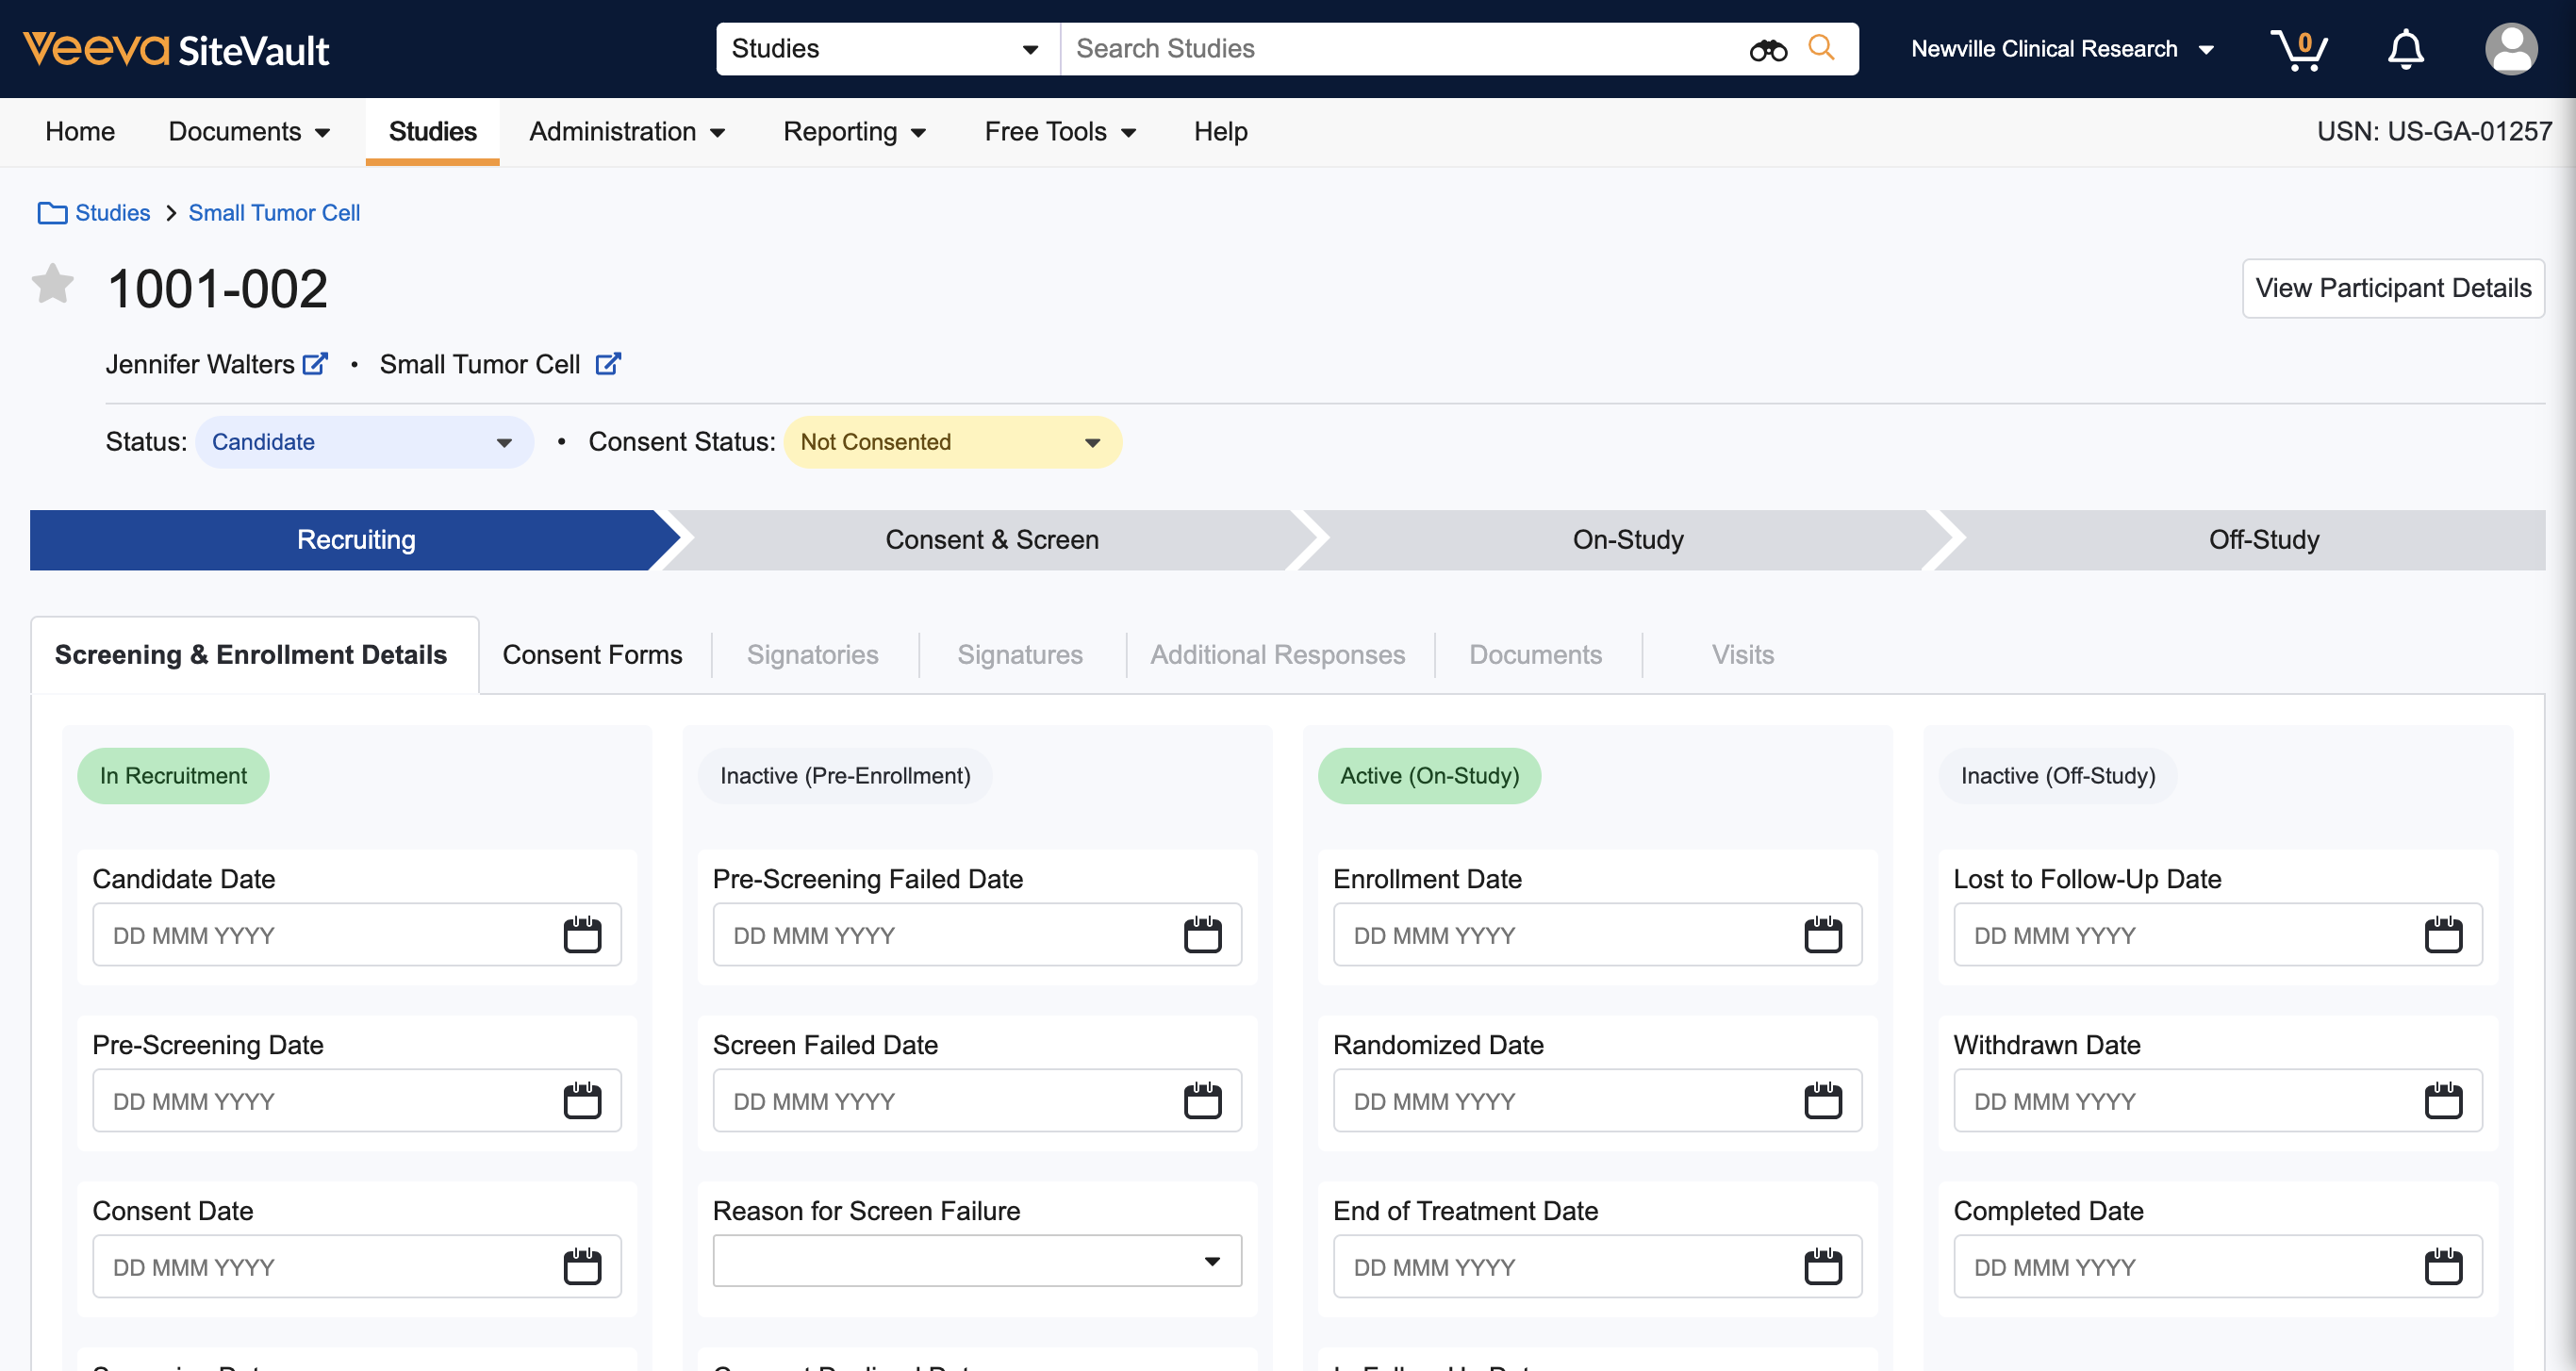2576x1371 pixels.
Task: Select the Studies navigation tab
Action: pyautogui.click(x=432, y=132)
